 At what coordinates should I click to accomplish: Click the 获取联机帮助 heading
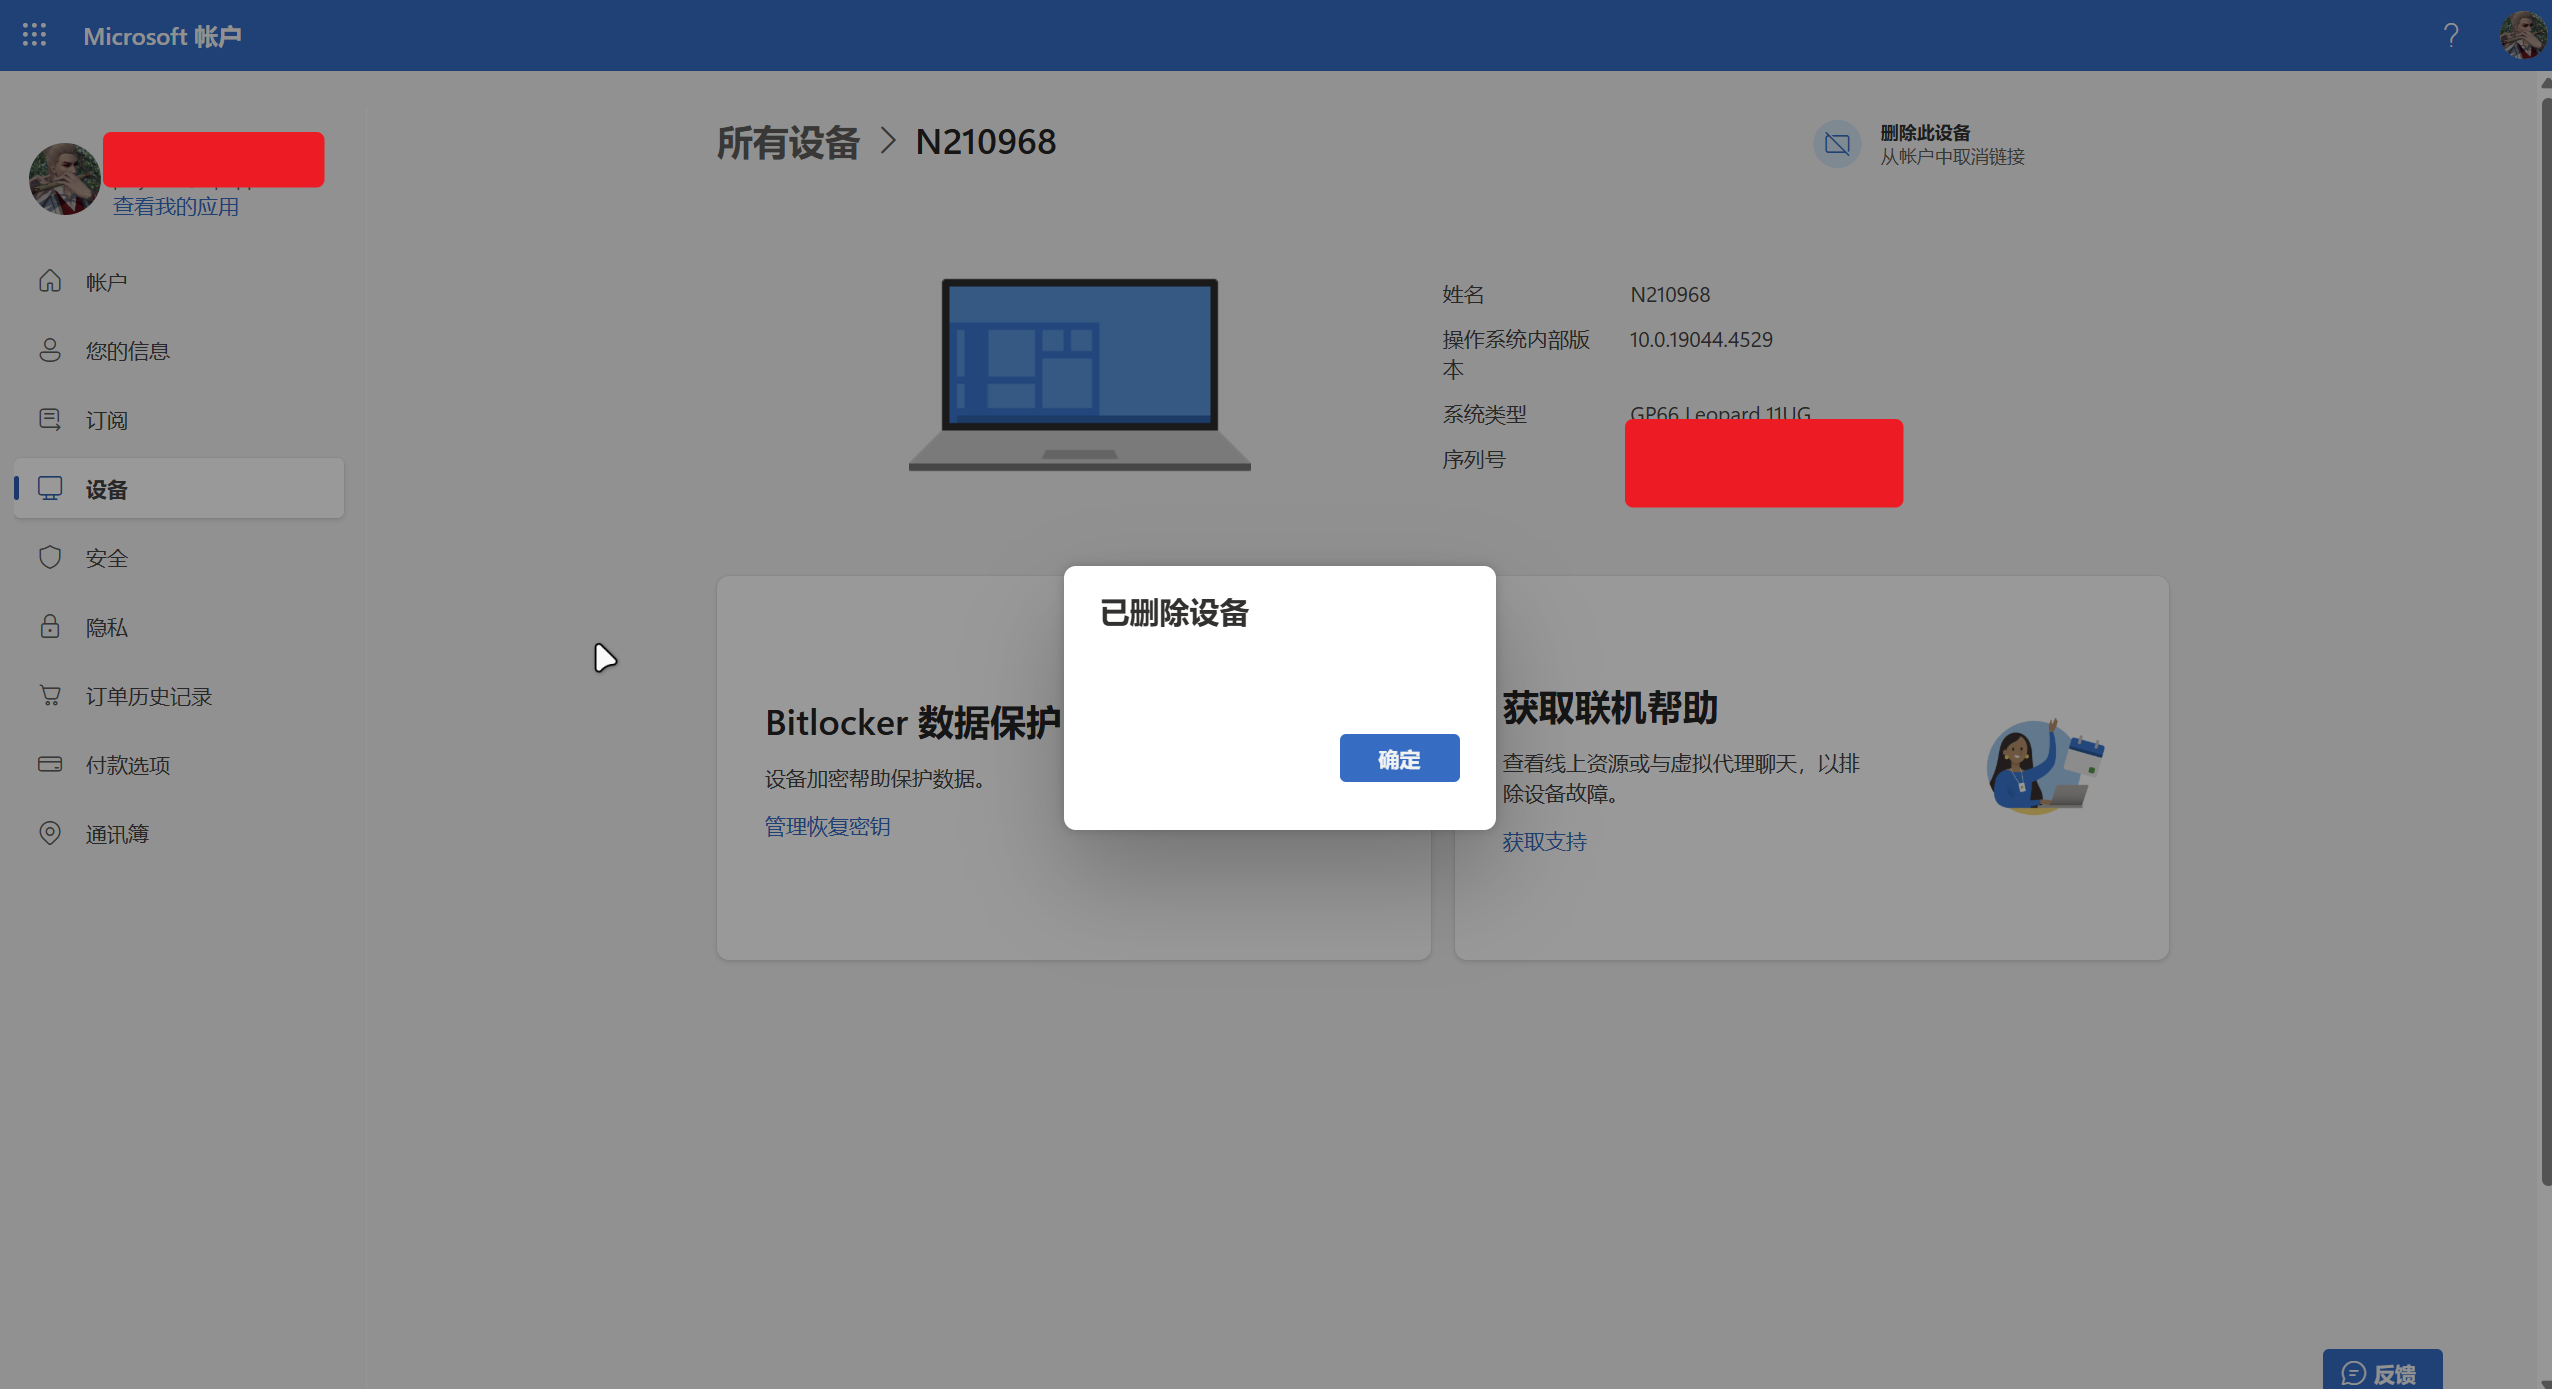click(x=1610, y=708)
